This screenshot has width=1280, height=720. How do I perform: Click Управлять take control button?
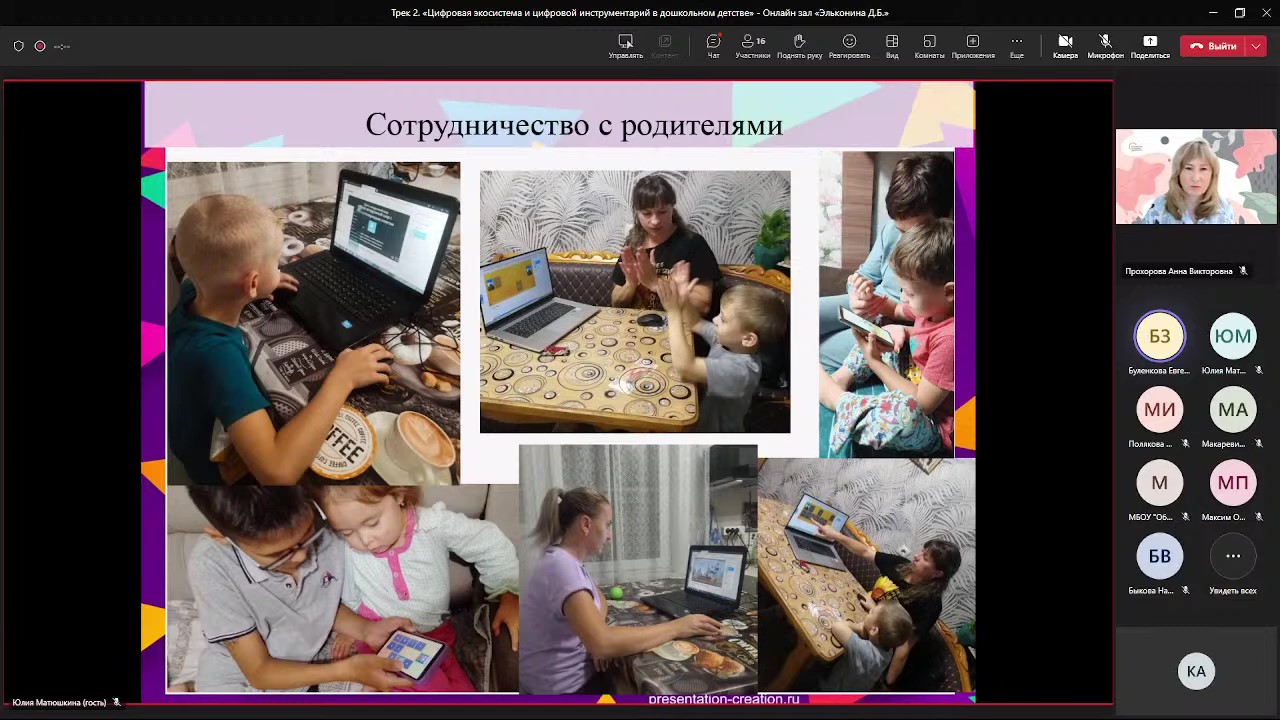(625, 45)
